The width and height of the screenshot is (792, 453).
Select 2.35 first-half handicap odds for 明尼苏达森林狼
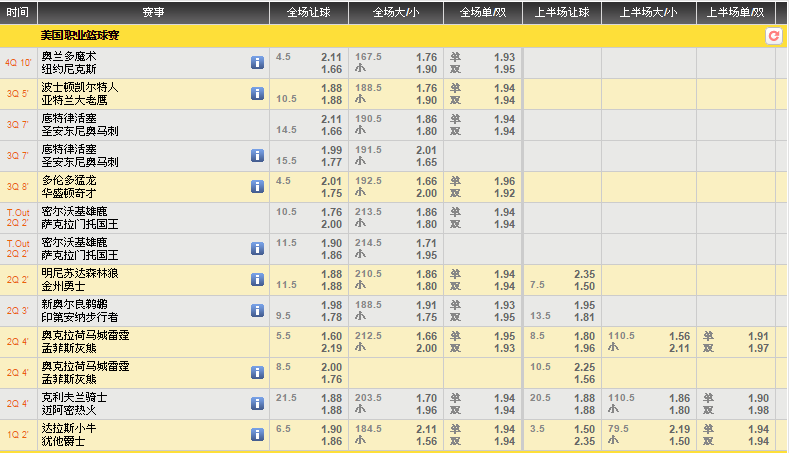tap(584, 274)
